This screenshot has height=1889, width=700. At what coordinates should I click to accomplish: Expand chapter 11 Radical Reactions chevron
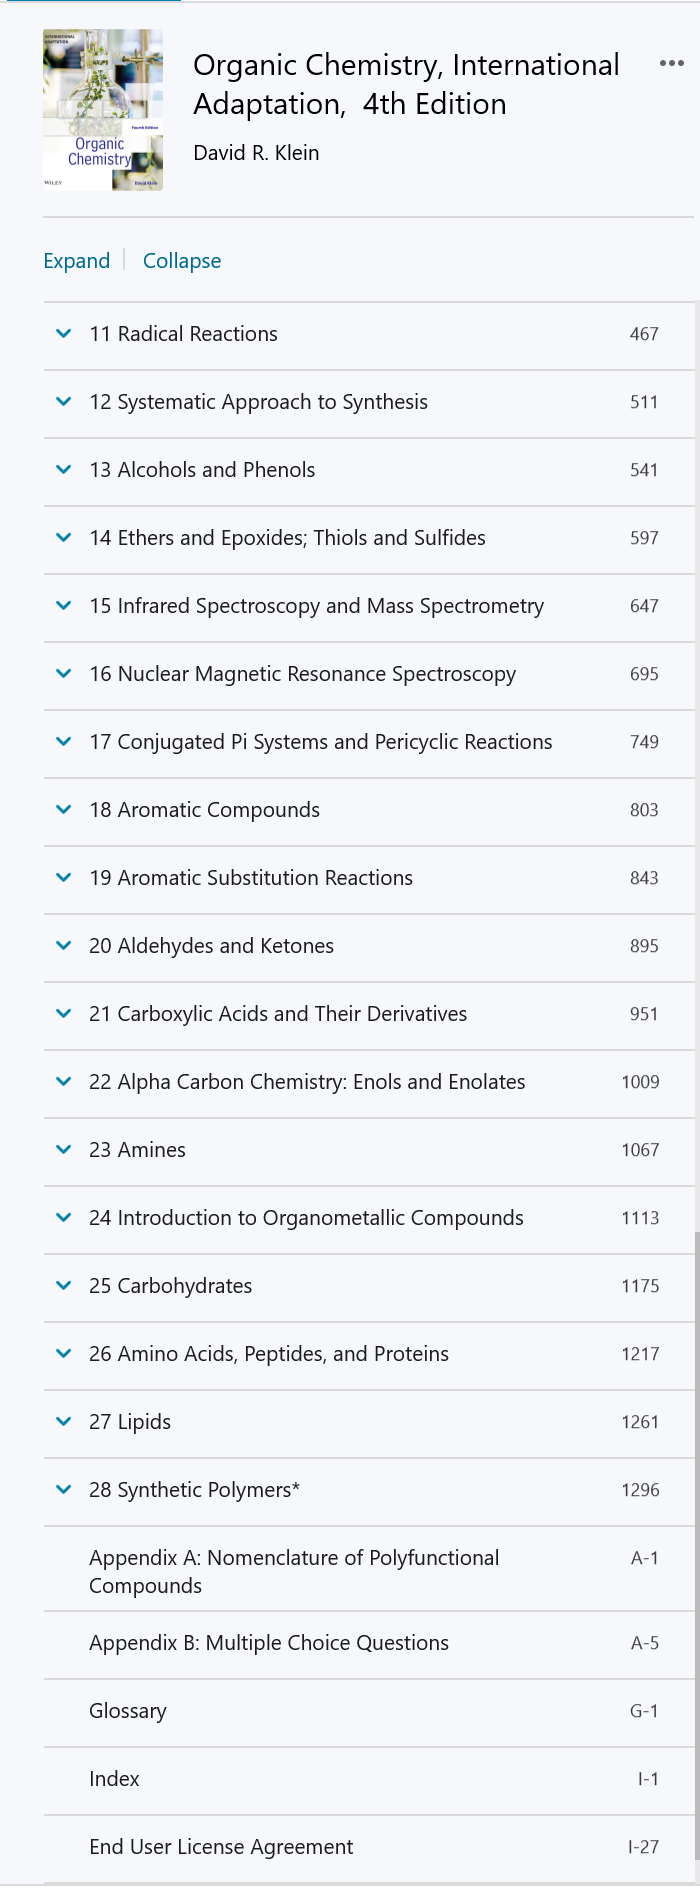pyautogui.click(x=64, y=334)
